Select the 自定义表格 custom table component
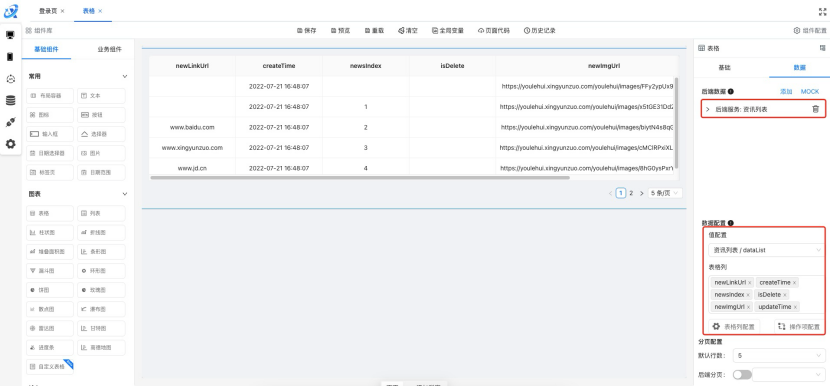830x386 pixels. pyautogui.click(x=50, y=366)
